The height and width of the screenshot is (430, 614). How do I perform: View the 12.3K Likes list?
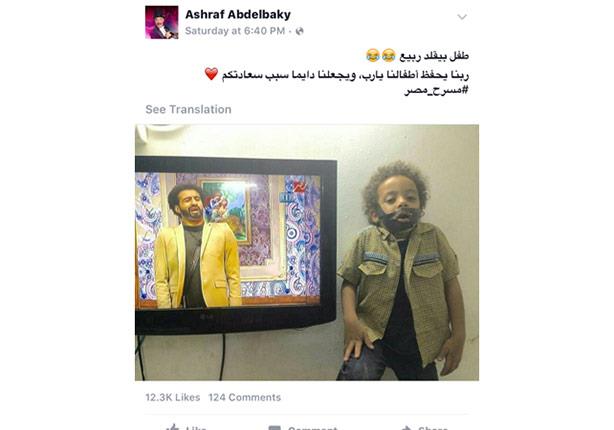(173, 397)
